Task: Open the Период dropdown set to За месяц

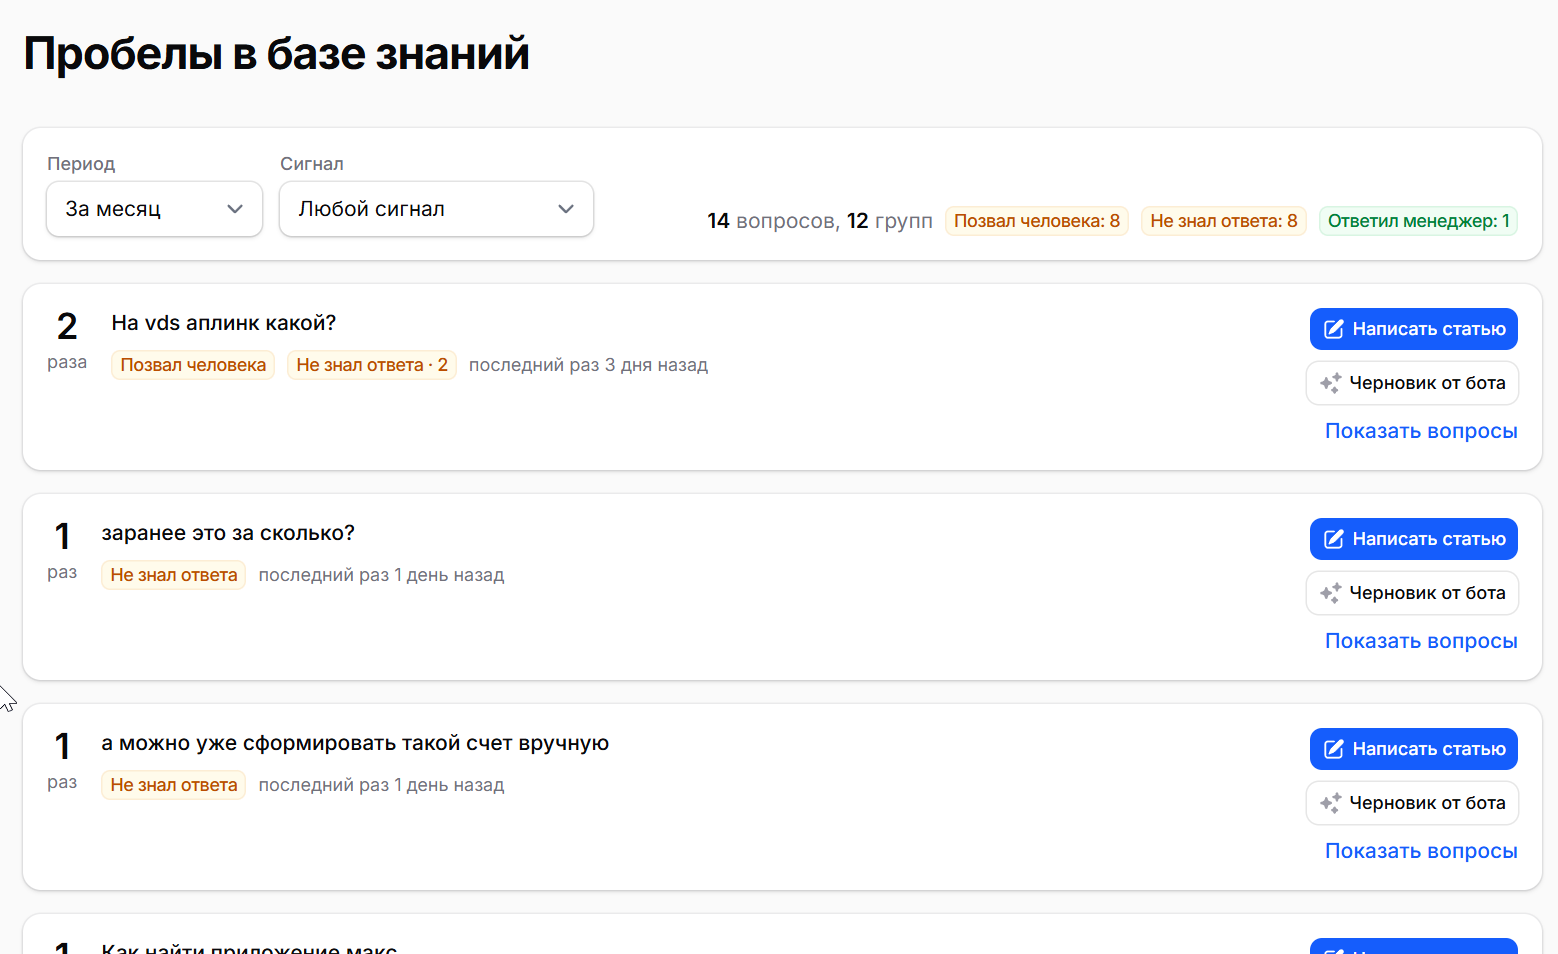Action: 155,209
